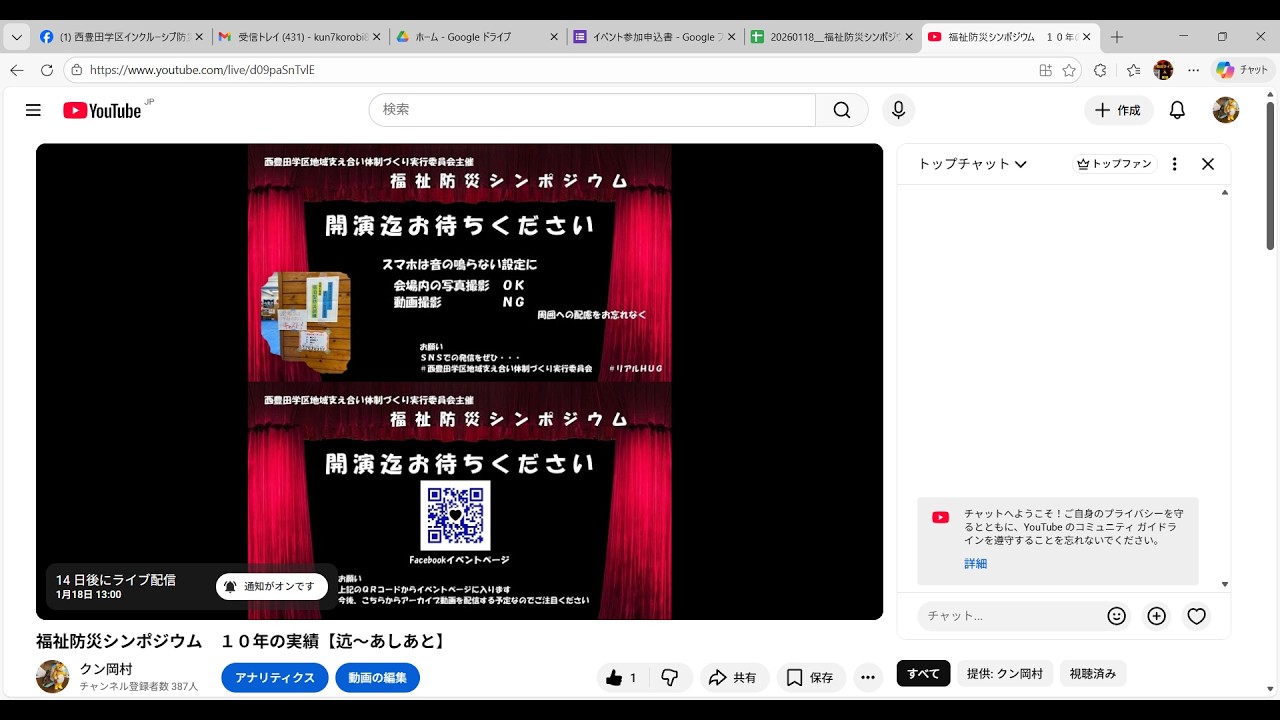Click the plus icon in chat
1280x720 pixels.
coord(1157,616)
